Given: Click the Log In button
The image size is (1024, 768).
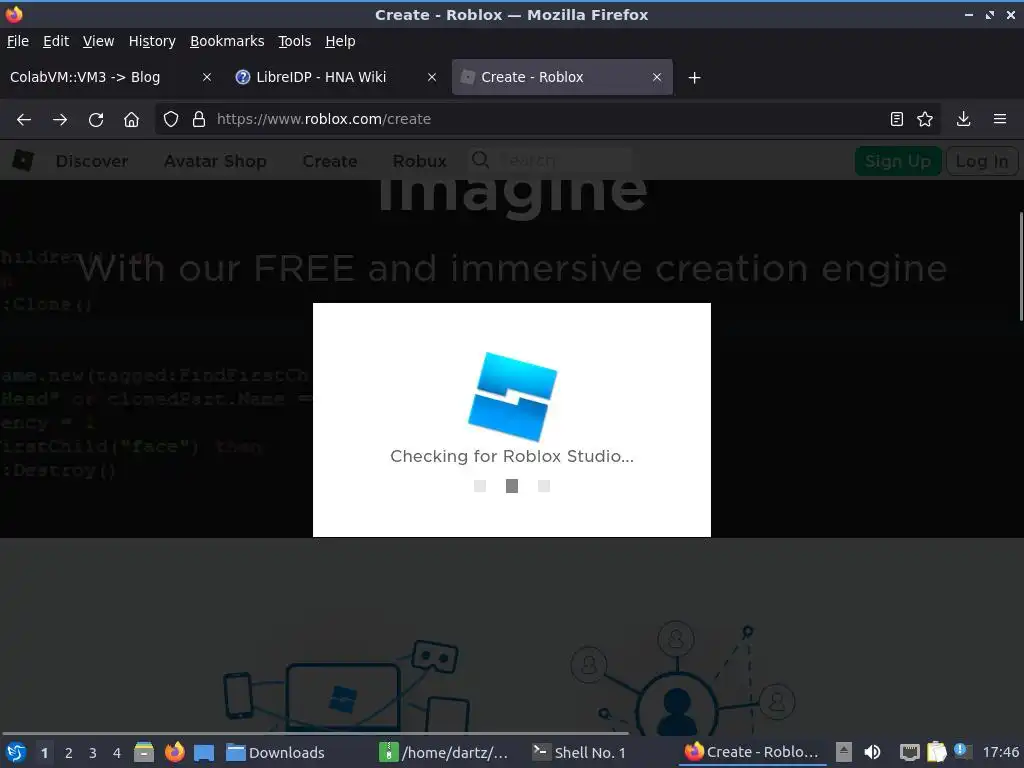Looking at the screenshot, I should pyautogui.click(x=982, y=161).
